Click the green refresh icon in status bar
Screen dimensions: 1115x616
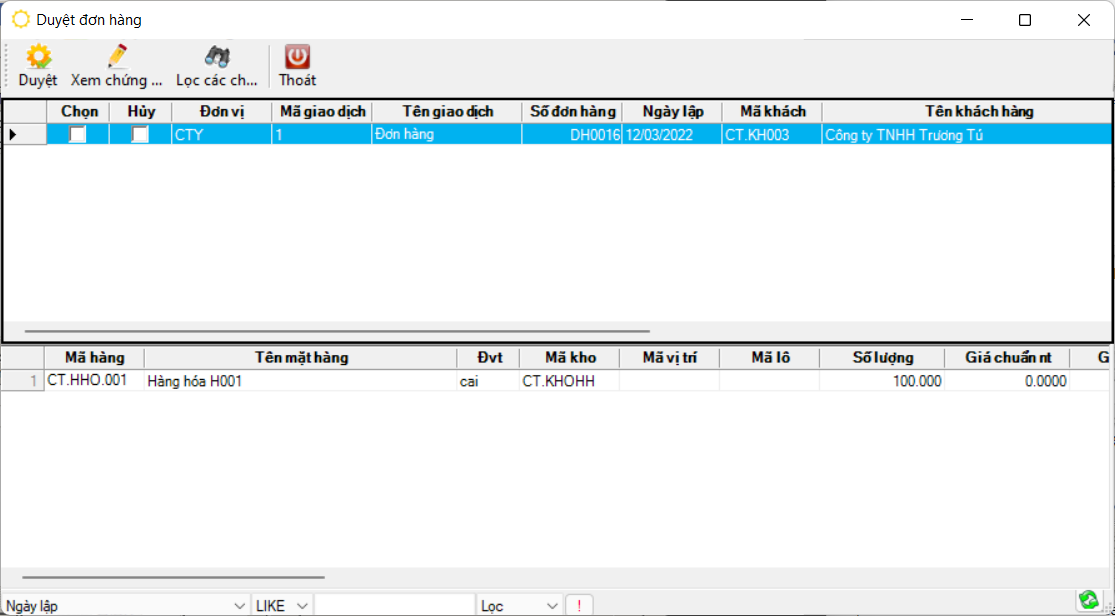(1088, 600)
